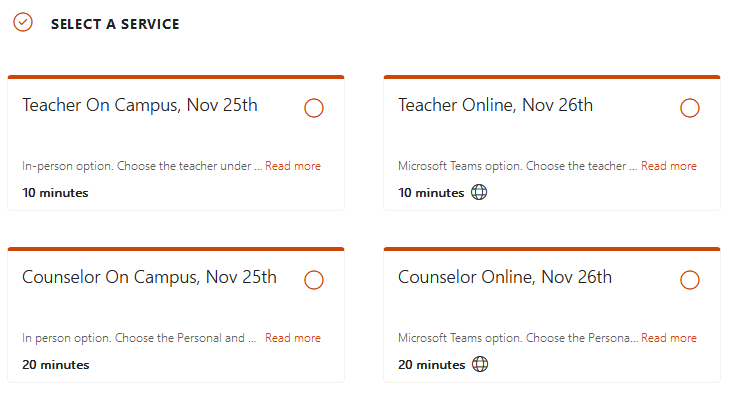Click the Teacher On Campus, Nov 25th title

click(x=140, y=105)
